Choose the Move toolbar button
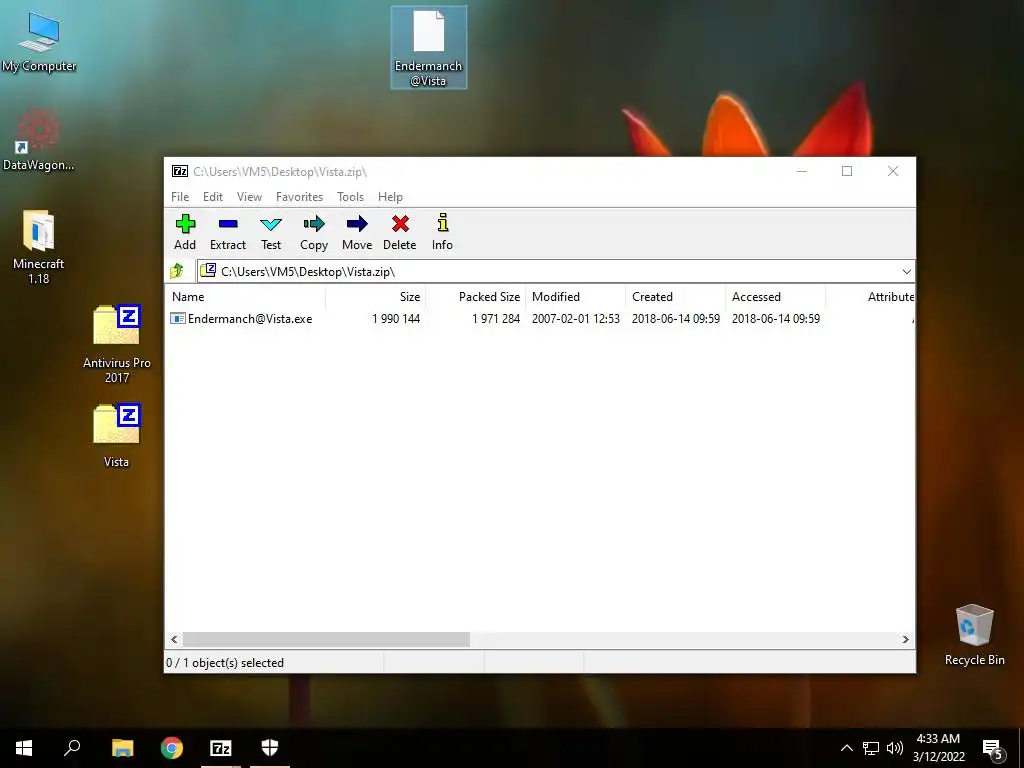 pos(357,232)
